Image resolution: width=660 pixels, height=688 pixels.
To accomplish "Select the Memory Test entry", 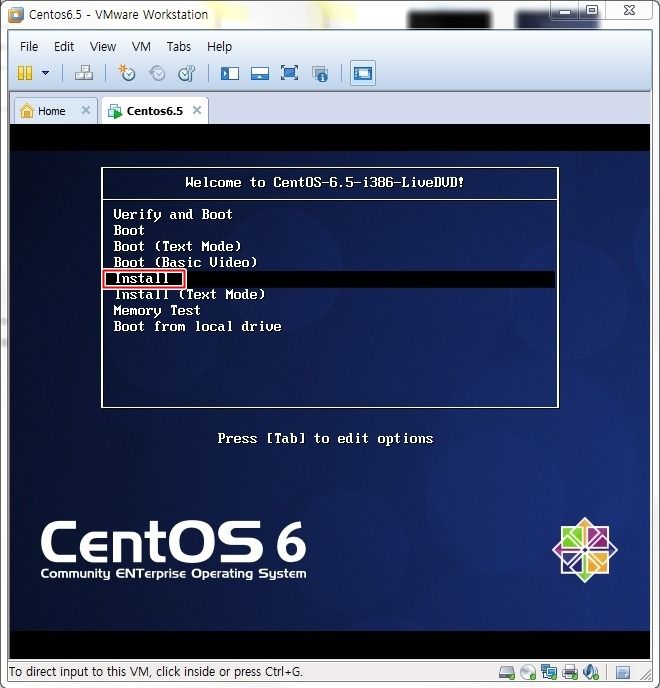I will [157, 311].
